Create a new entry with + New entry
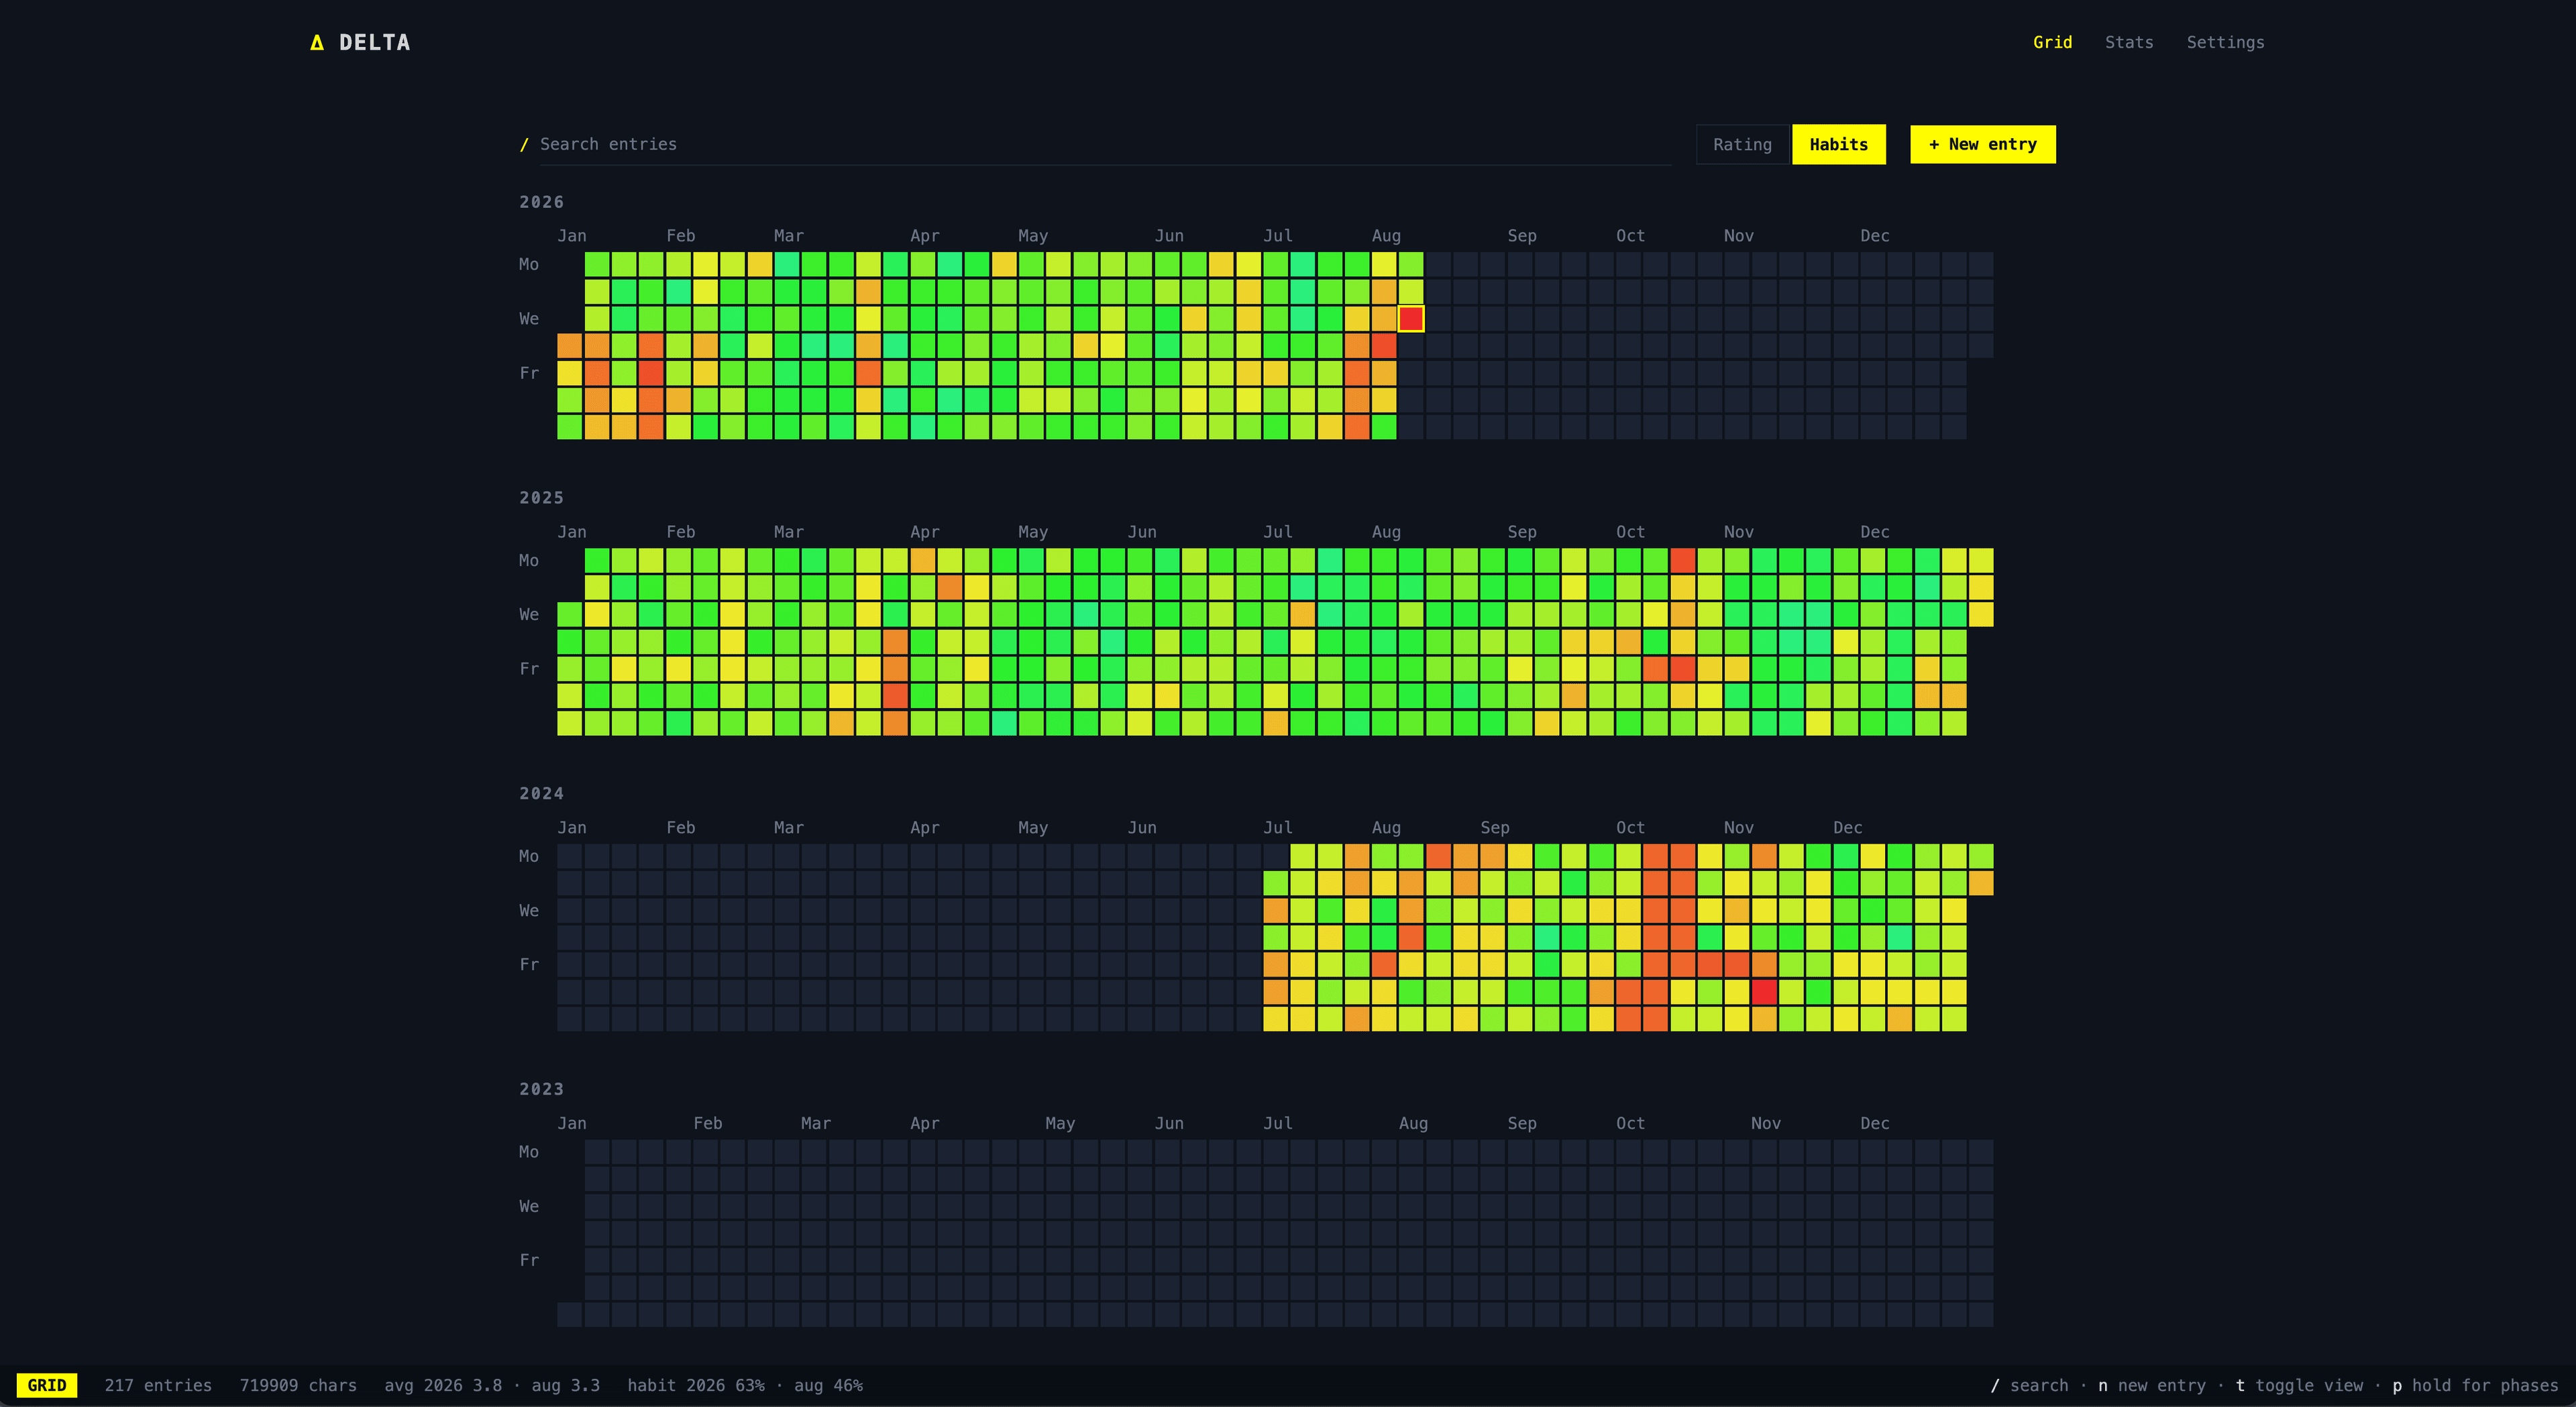 (1982, 144)
